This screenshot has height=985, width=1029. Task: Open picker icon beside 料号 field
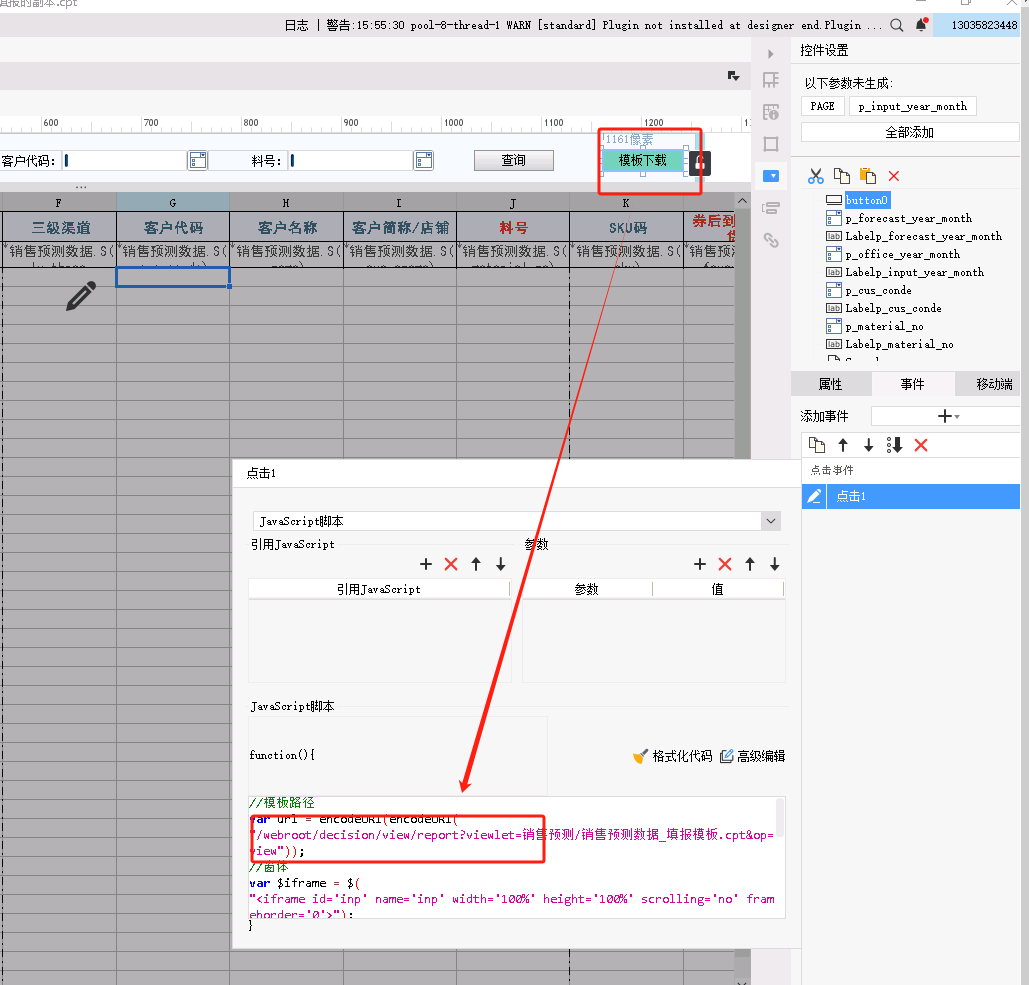pyautogui.click(x=424, y=160)
